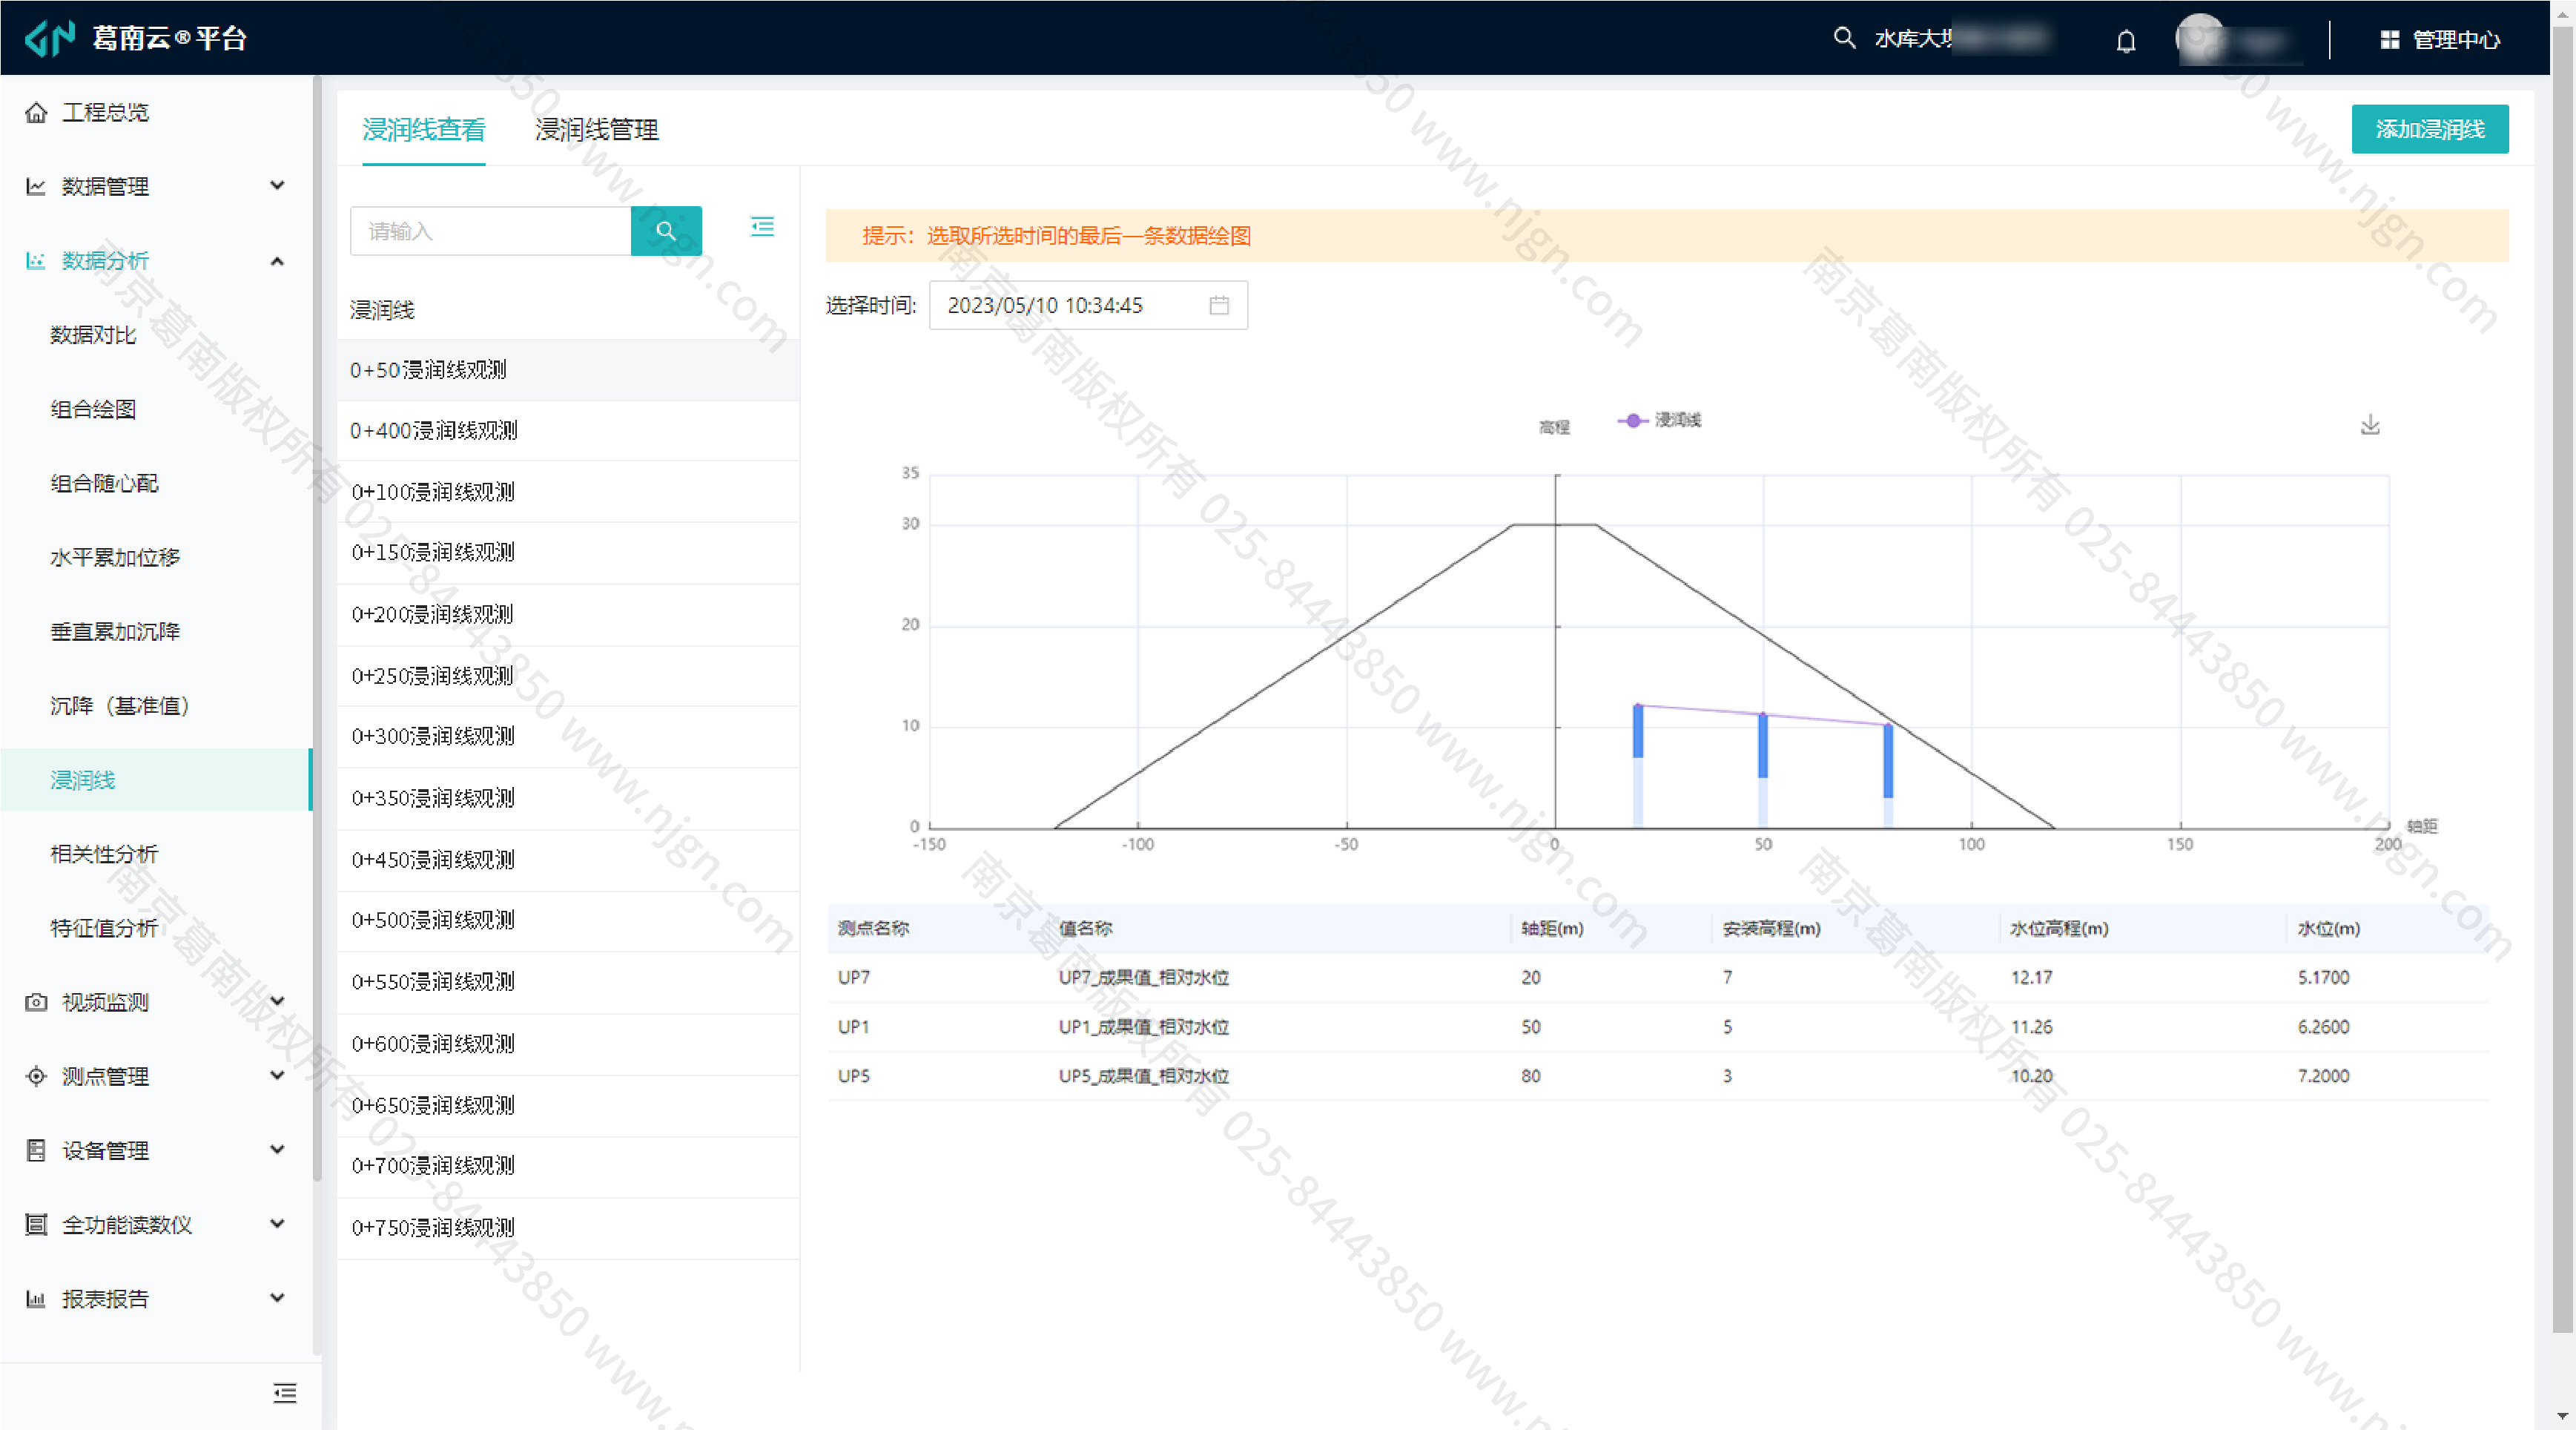Viewport: 2576px width, 1430px height.
Task: Select 0+550浸润线观测 in list
Action: point(568,982)
